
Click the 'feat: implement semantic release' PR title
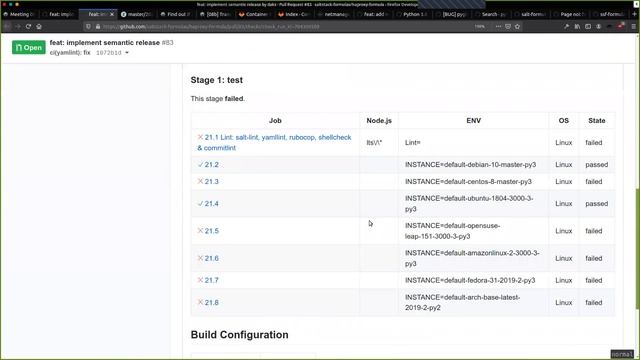pos(104,42)
